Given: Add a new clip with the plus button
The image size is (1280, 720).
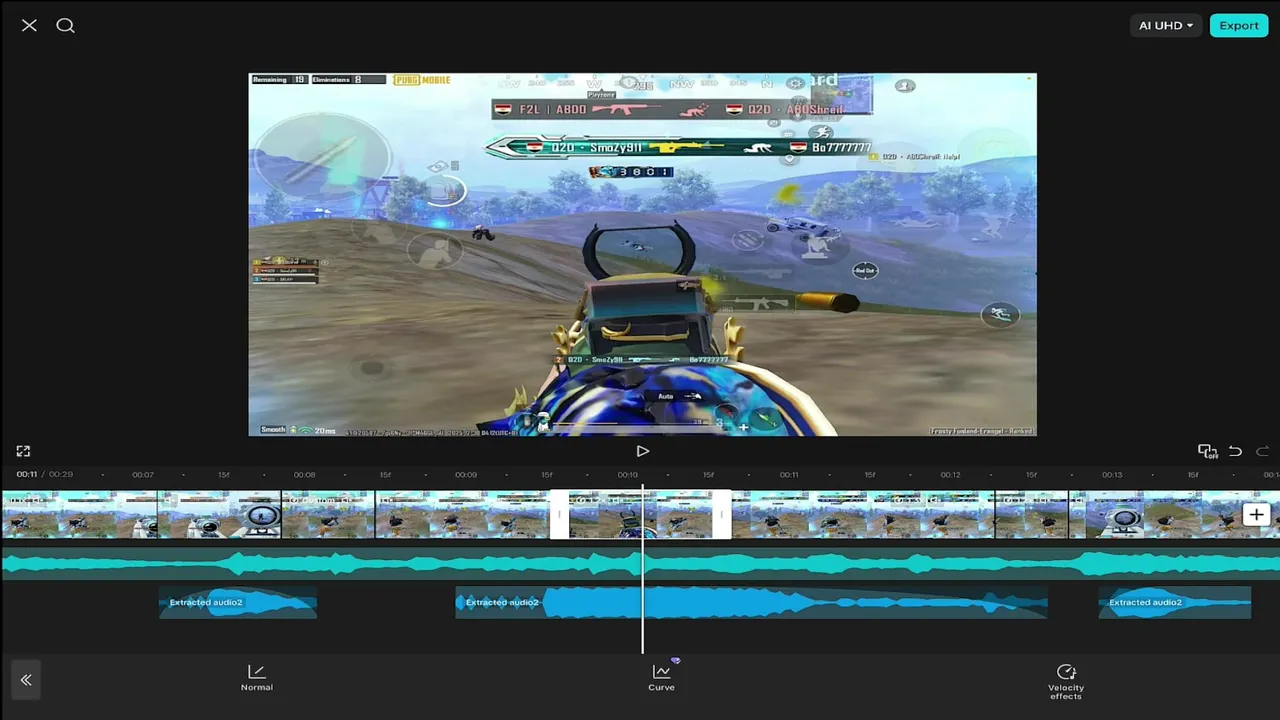Looking at the screenshot, I should coord(1256,515).
